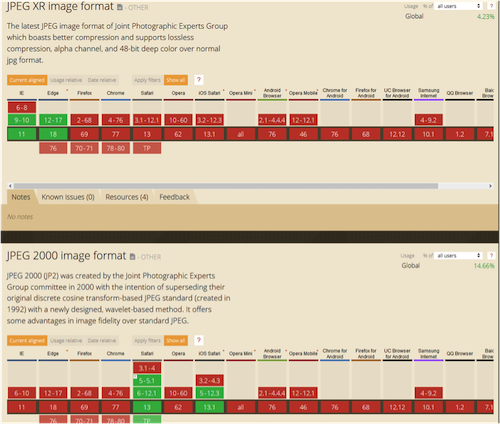Click the green Safari 13 cell for JPEG 2000
Image resolution: width=500 pixels, height=424 pixels.
147,407
